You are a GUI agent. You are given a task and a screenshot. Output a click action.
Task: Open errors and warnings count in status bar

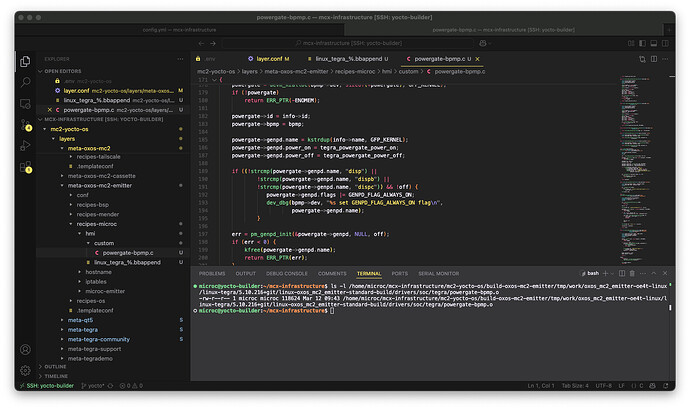pyautogui.click(x=131, y=386)
